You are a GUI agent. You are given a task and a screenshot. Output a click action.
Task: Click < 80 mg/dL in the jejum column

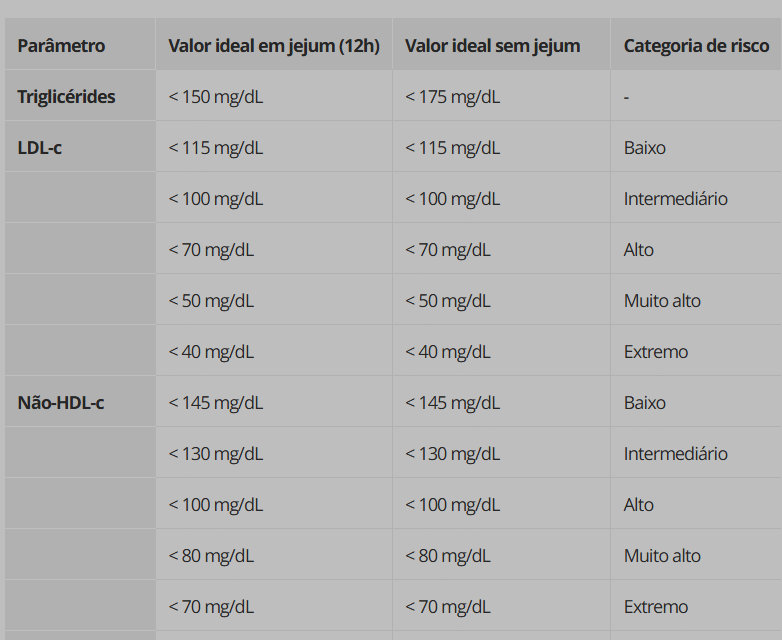pos(211,556)
